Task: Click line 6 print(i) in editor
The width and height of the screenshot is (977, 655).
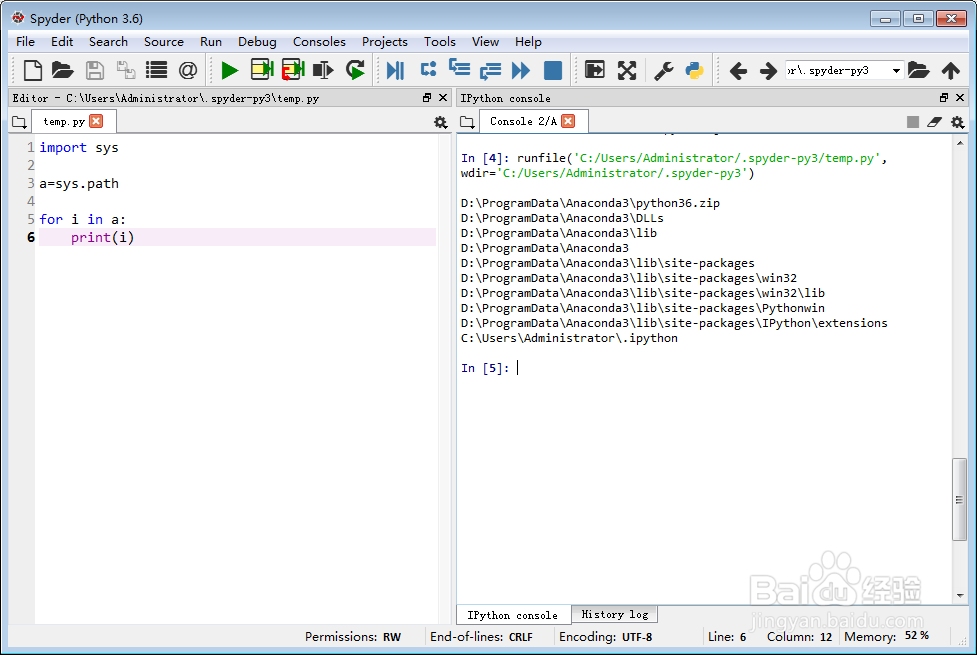Action: (x=237, y=237)
